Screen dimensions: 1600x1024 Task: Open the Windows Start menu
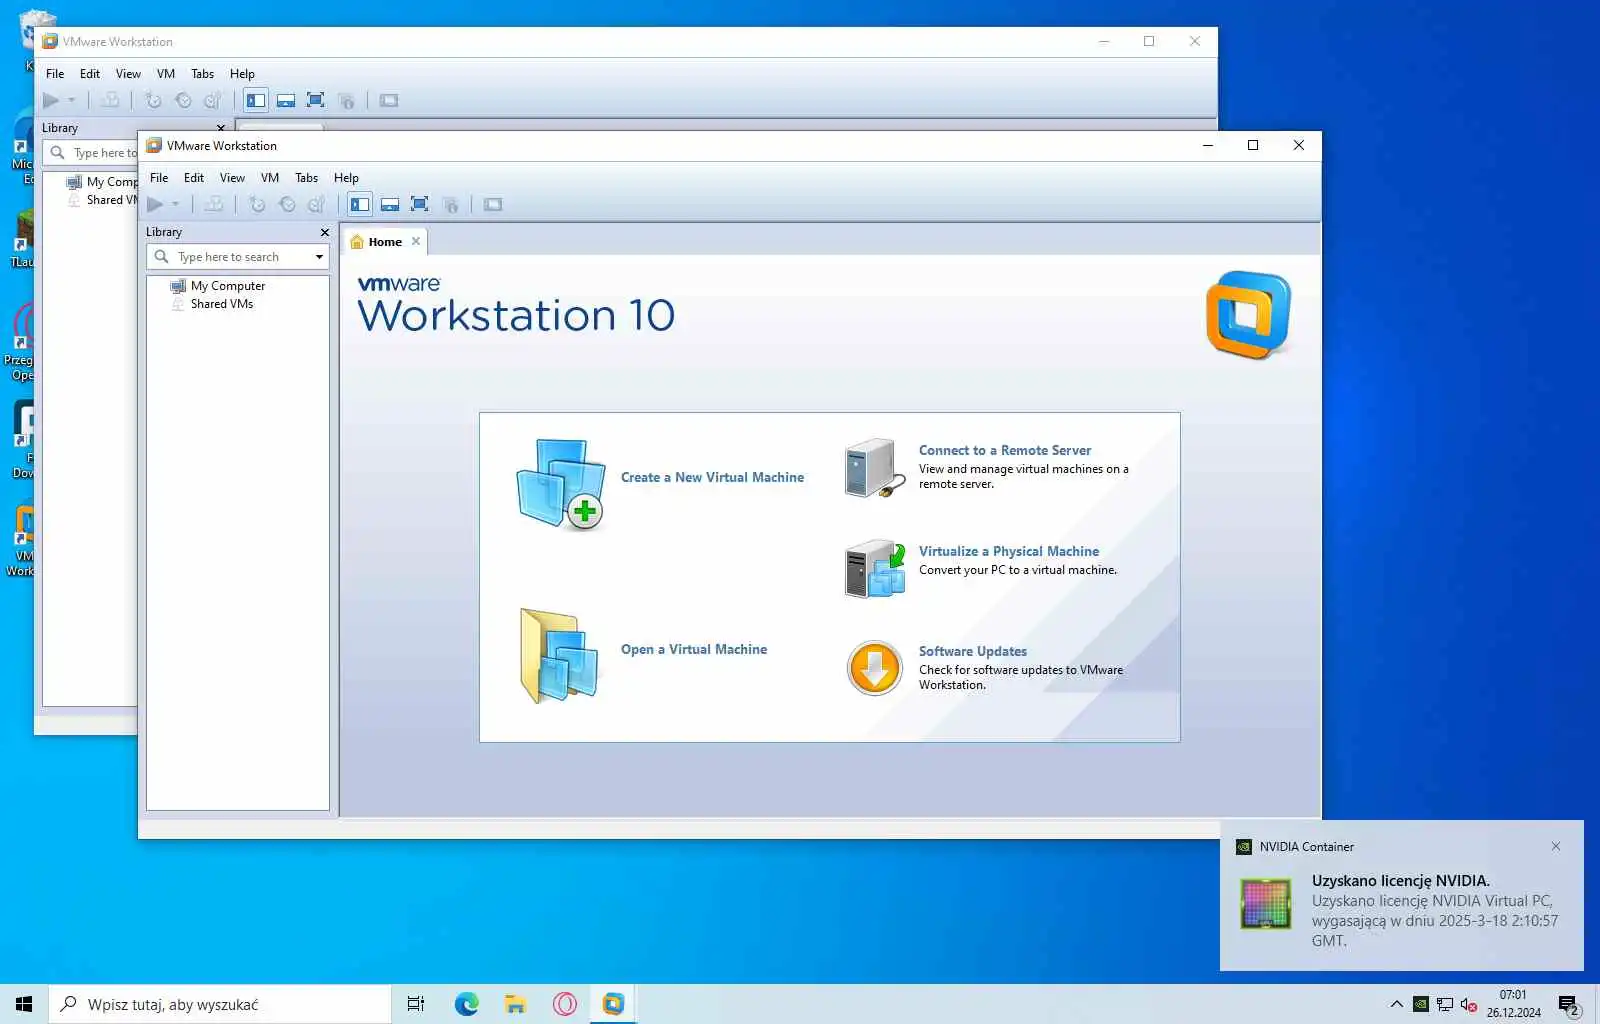(x=24, y=1004)
